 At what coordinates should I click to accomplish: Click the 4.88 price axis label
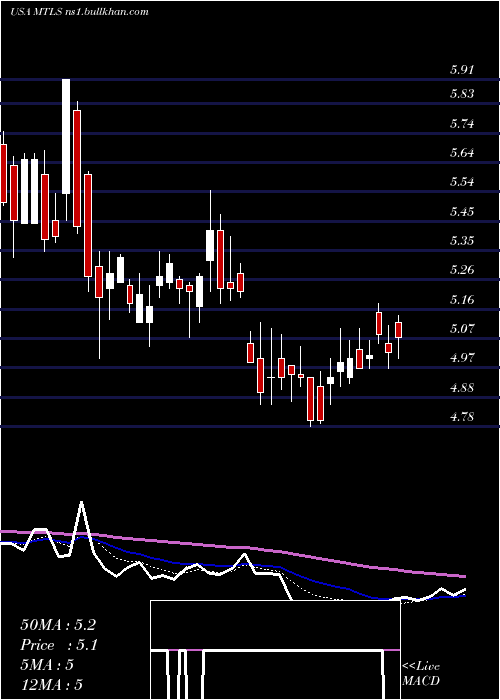pyautogui.click(x=462, y=388)
